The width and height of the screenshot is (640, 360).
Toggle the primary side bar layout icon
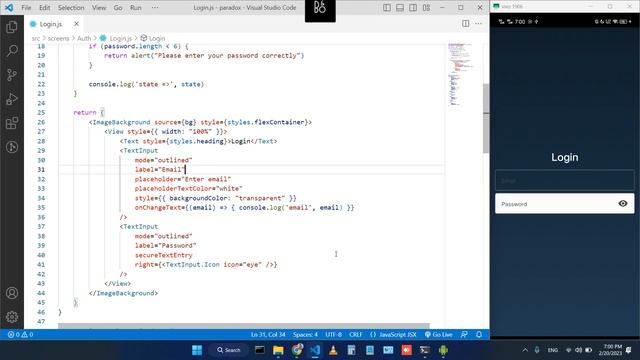click(x=387, y=7)
